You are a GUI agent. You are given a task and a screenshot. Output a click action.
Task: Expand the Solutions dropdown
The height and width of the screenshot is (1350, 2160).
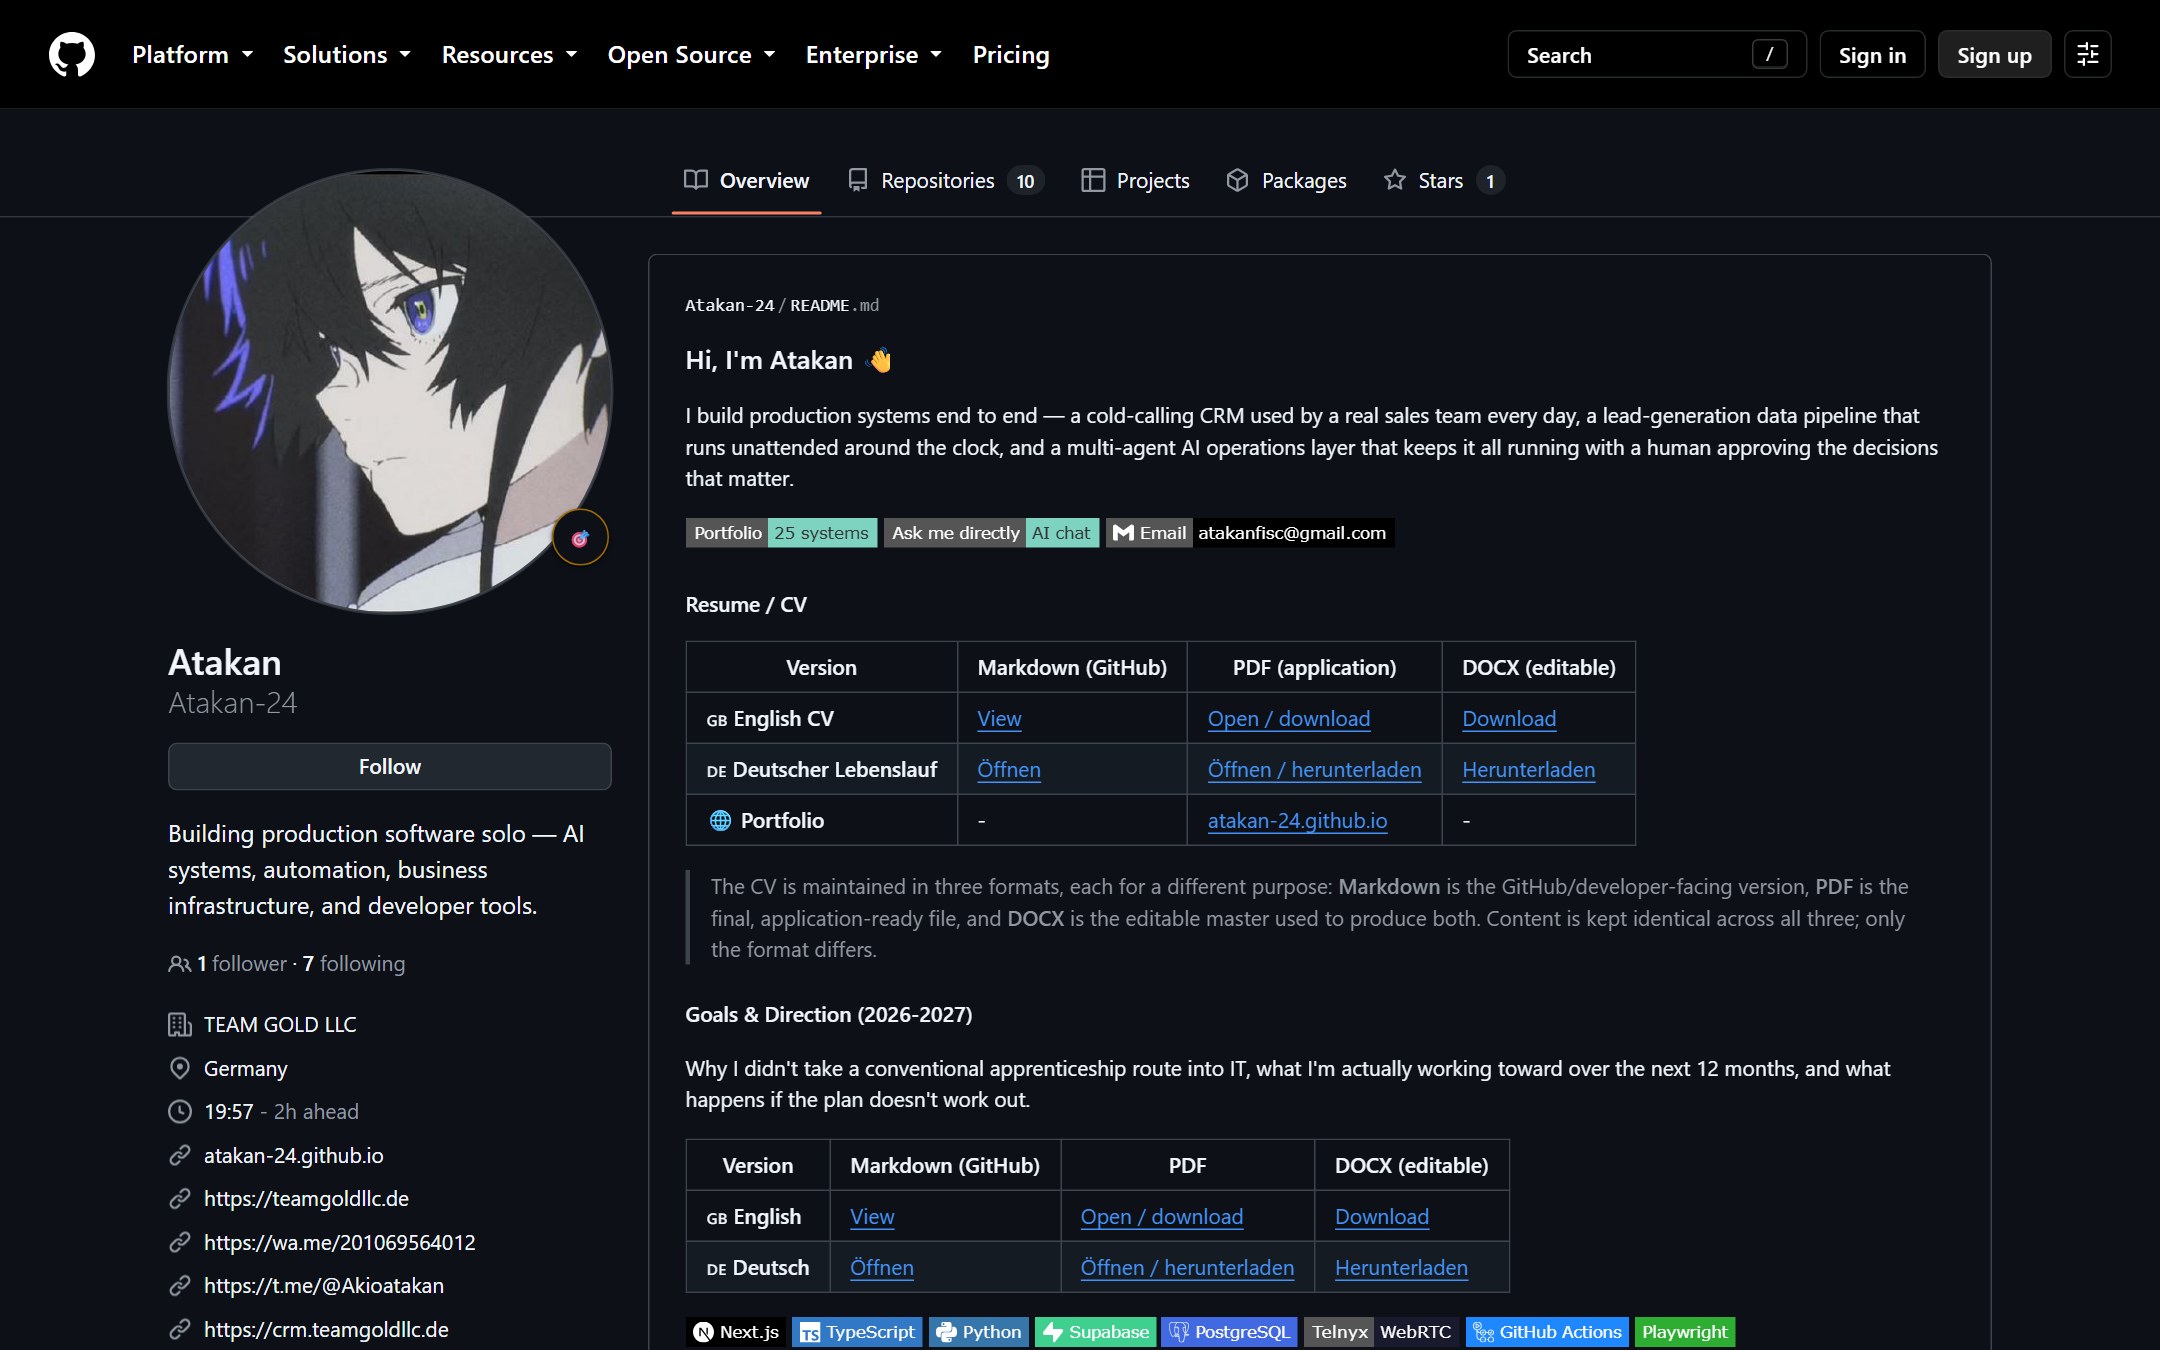pos(346,55)
